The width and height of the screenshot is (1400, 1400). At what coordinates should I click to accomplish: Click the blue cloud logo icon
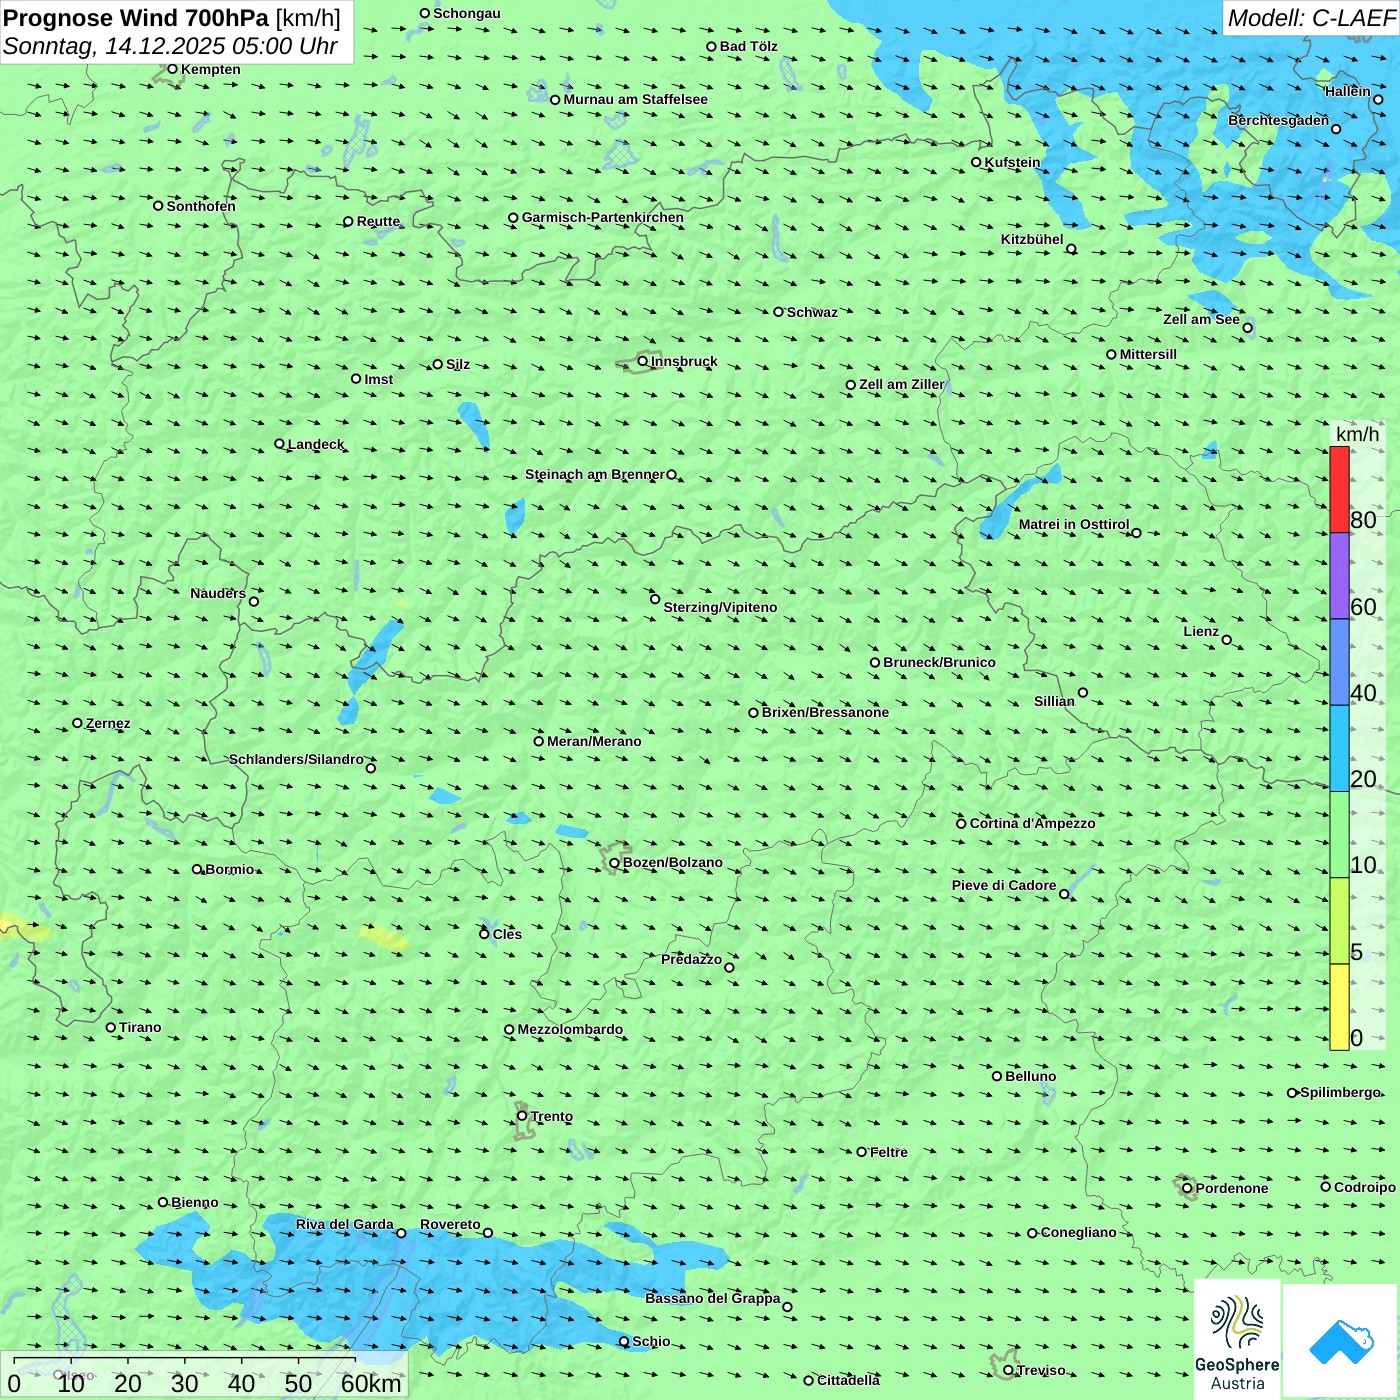coord(1341,1342)
